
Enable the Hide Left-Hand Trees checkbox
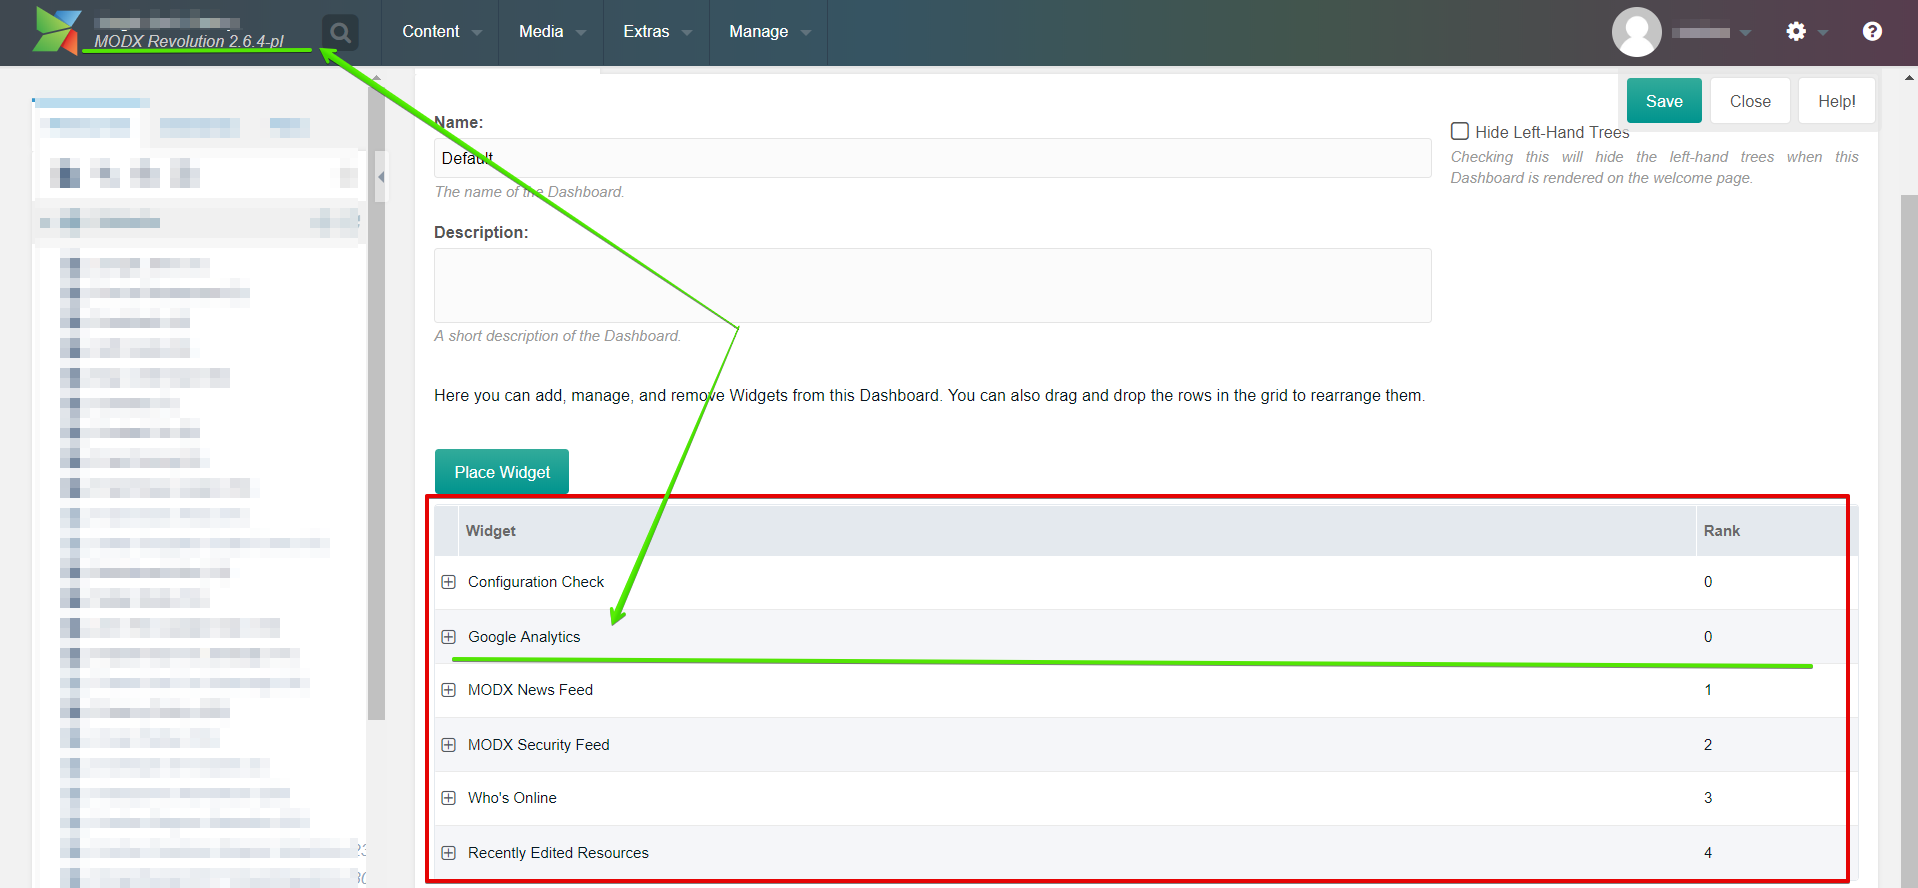pyautogui.click(x=1460, y=131)
